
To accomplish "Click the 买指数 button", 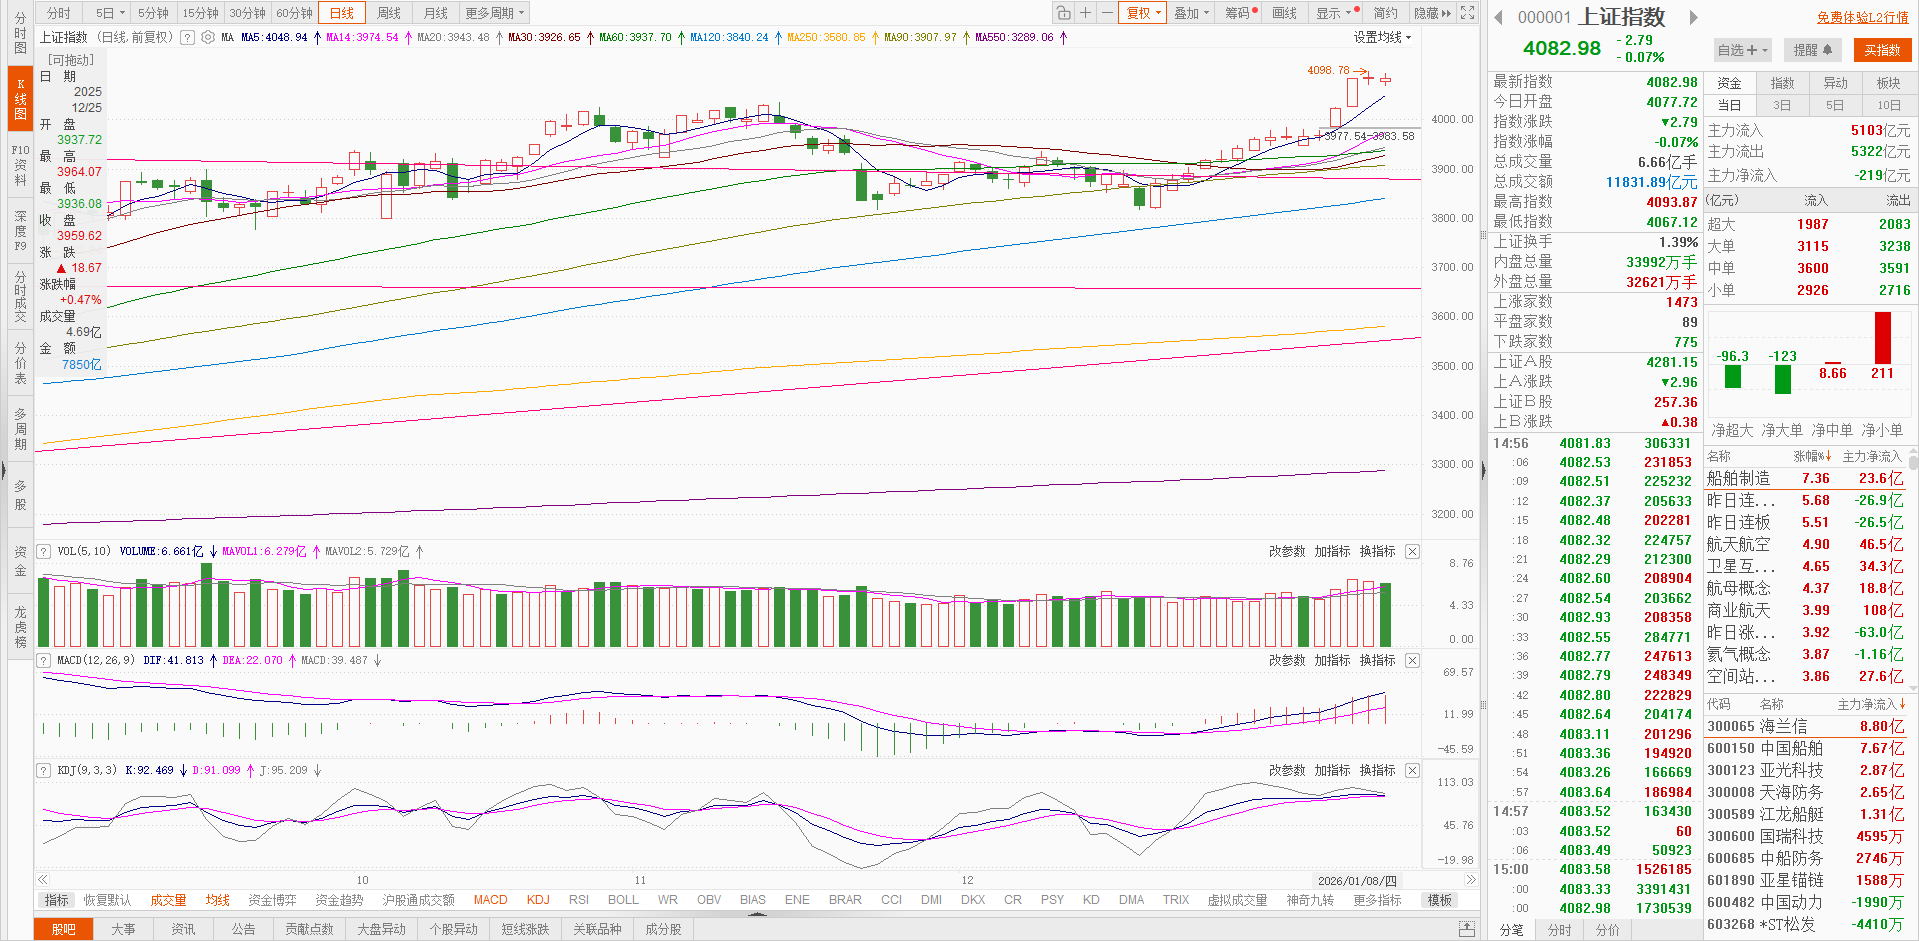I will coord(1881,50).
